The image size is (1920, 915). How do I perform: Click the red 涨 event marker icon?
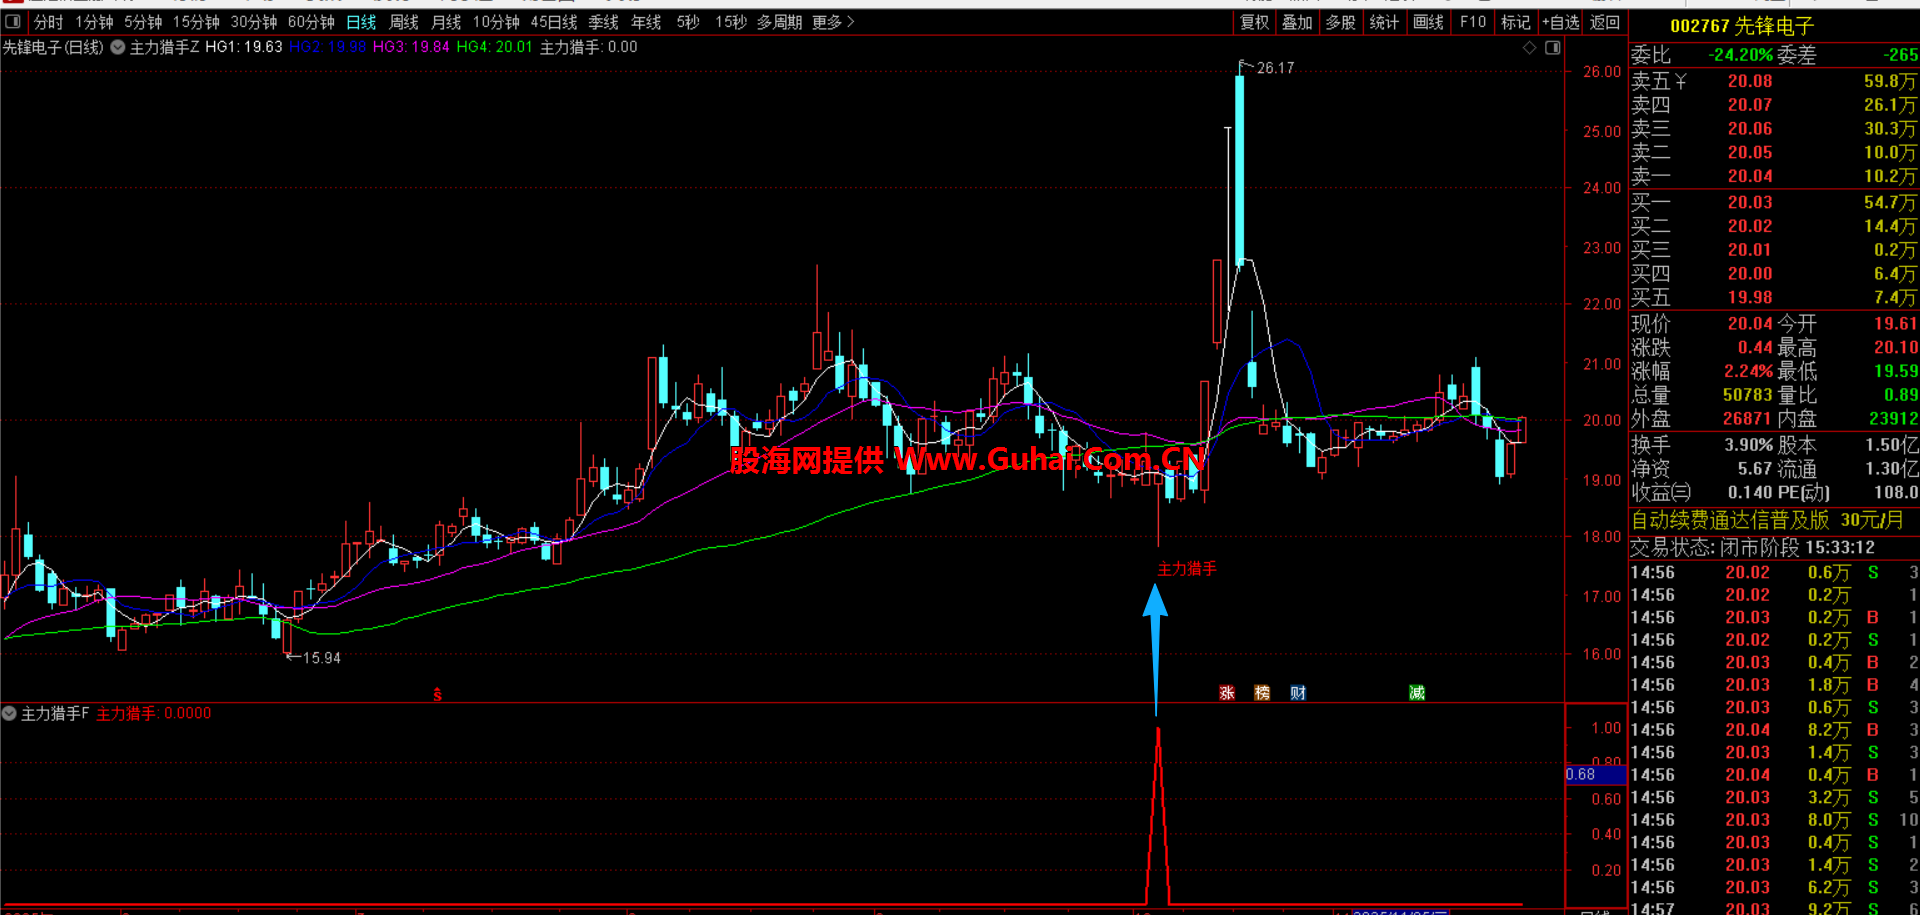pyautogui.click(x=1227, y=693)
